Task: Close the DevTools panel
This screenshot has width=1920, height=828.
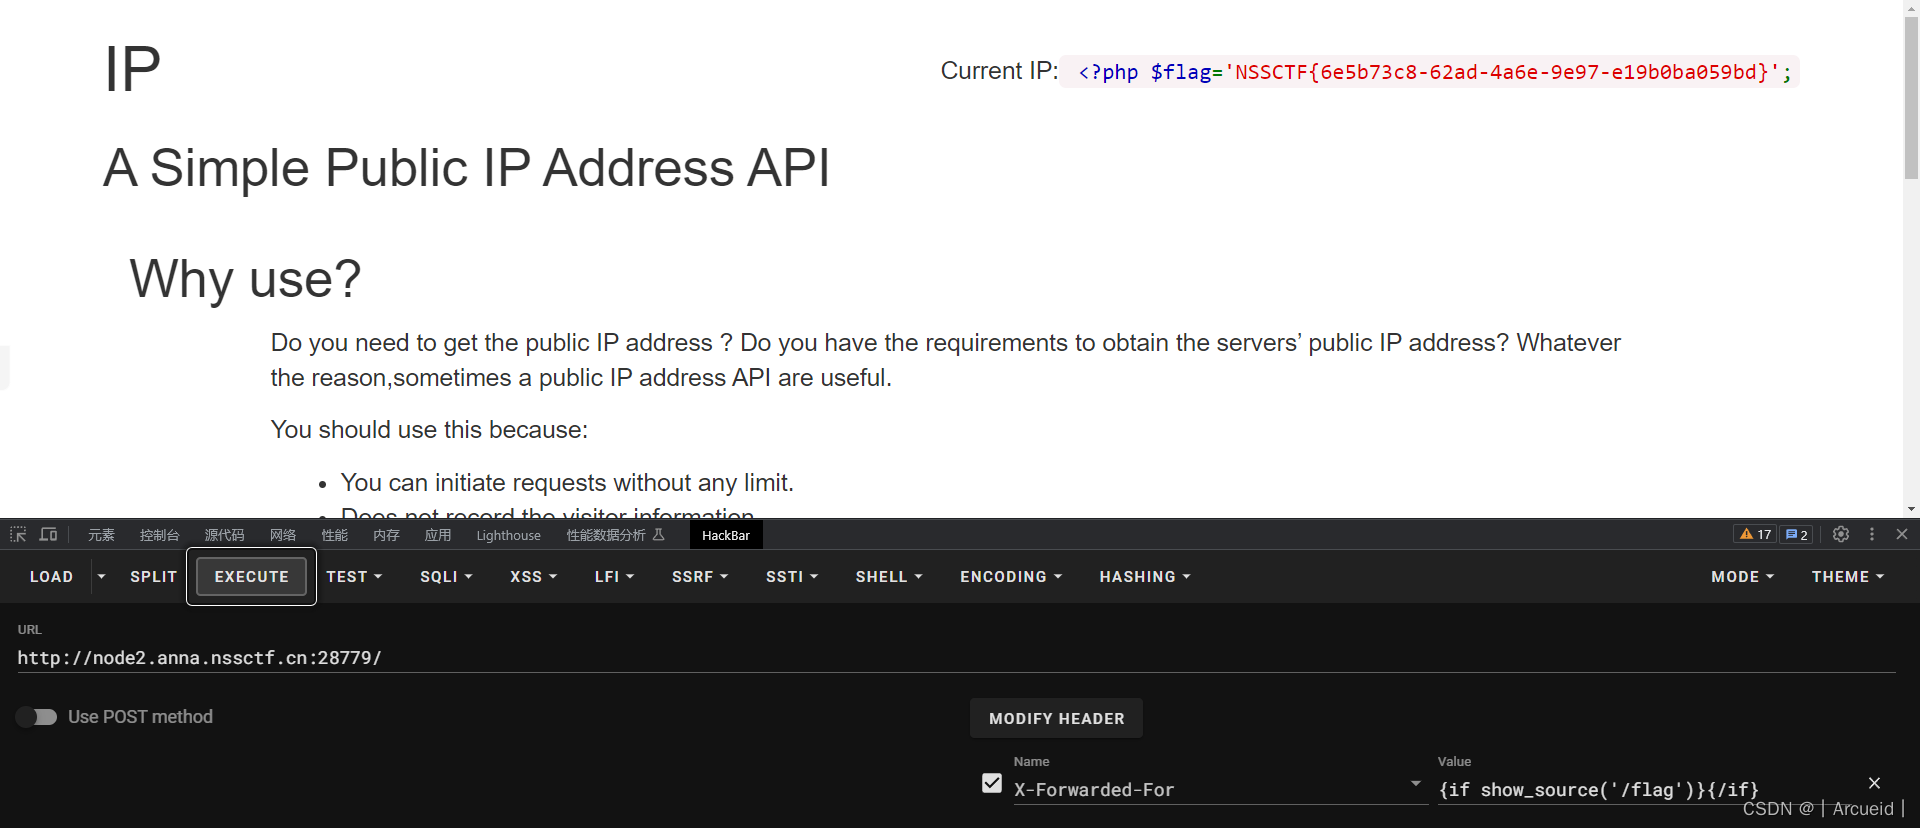Action: pyautogui.click(x=1902, y=535)
